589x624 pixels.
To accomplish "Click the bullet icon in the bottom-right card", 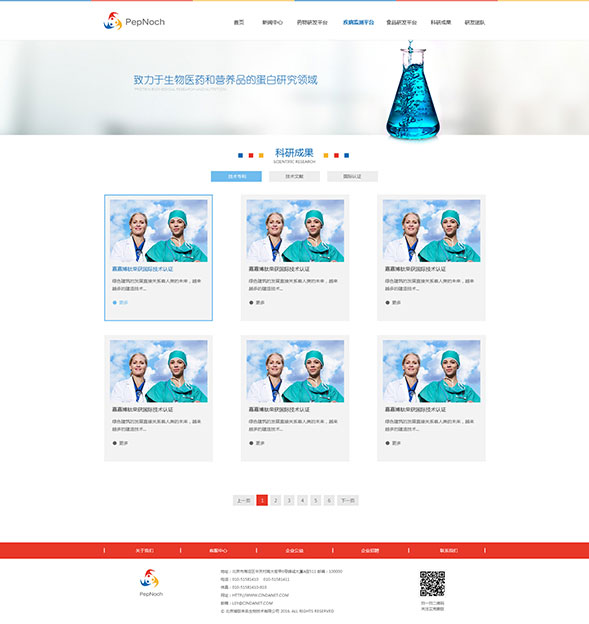I will coord(387,443).
